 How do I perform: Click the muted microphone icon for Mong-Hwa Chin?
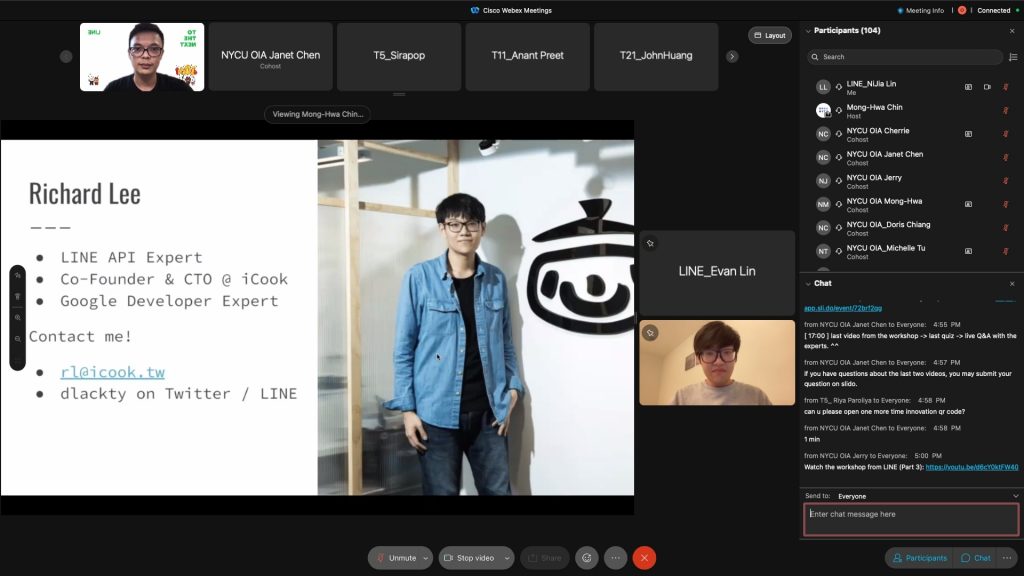pyautogui.click(x=1006, y=110)
